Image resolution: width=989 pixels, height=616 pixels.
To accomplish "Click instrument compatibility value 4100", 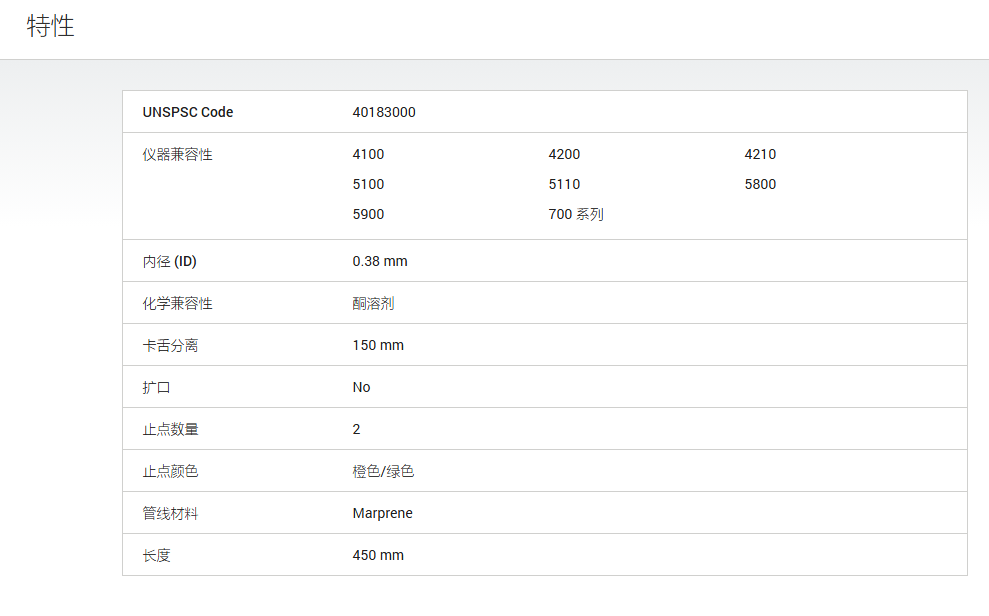I will tap(368, 154).
